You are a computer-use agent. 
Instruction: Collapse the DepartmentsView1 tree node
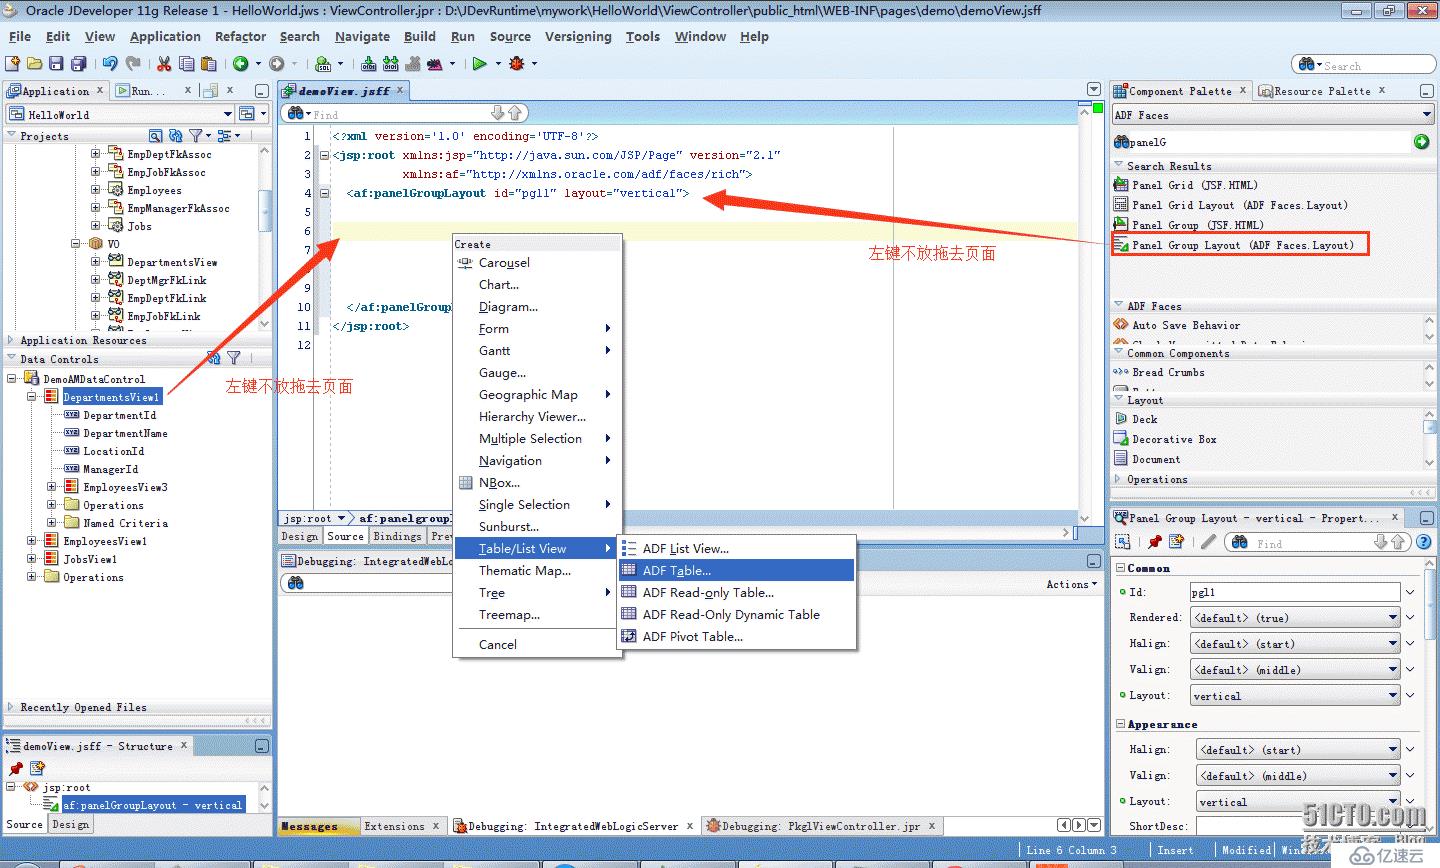31,397
